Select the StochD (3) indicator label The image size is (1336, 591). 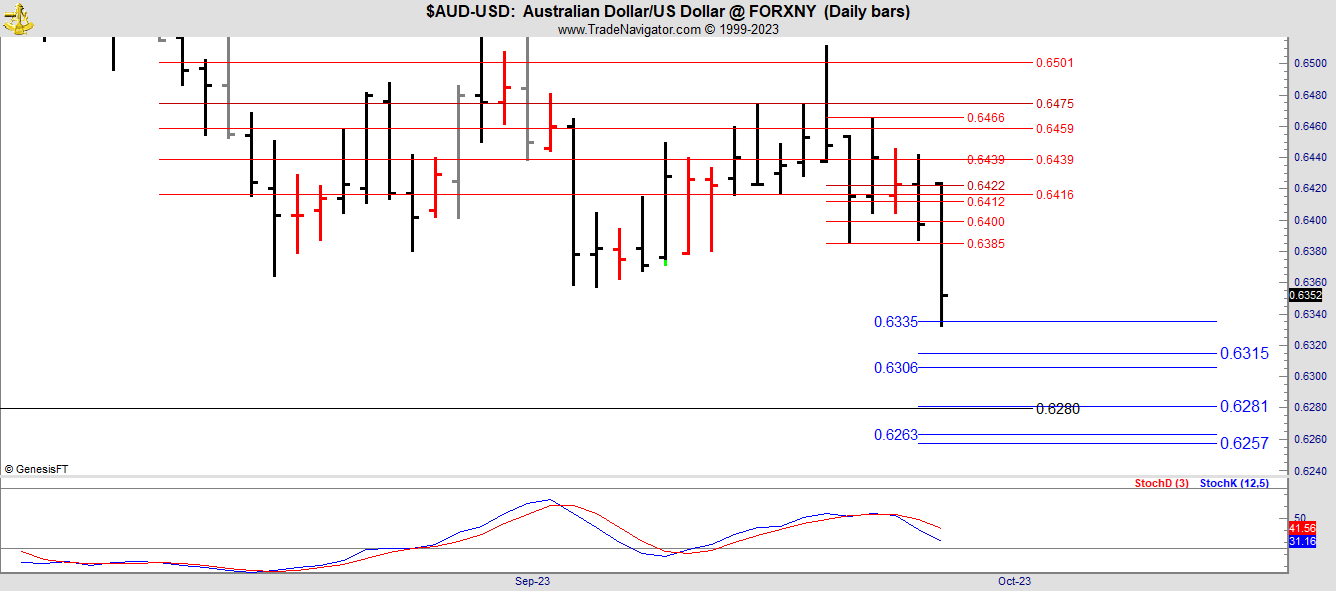click(1161, 484)
